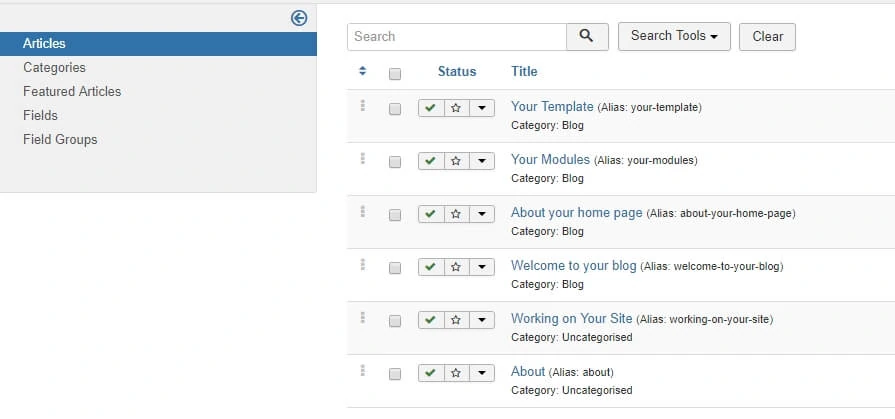Viewport: 895px width, 419px height.
Task: Select the checkbox beside Your Template
Action: coord(394,108)
